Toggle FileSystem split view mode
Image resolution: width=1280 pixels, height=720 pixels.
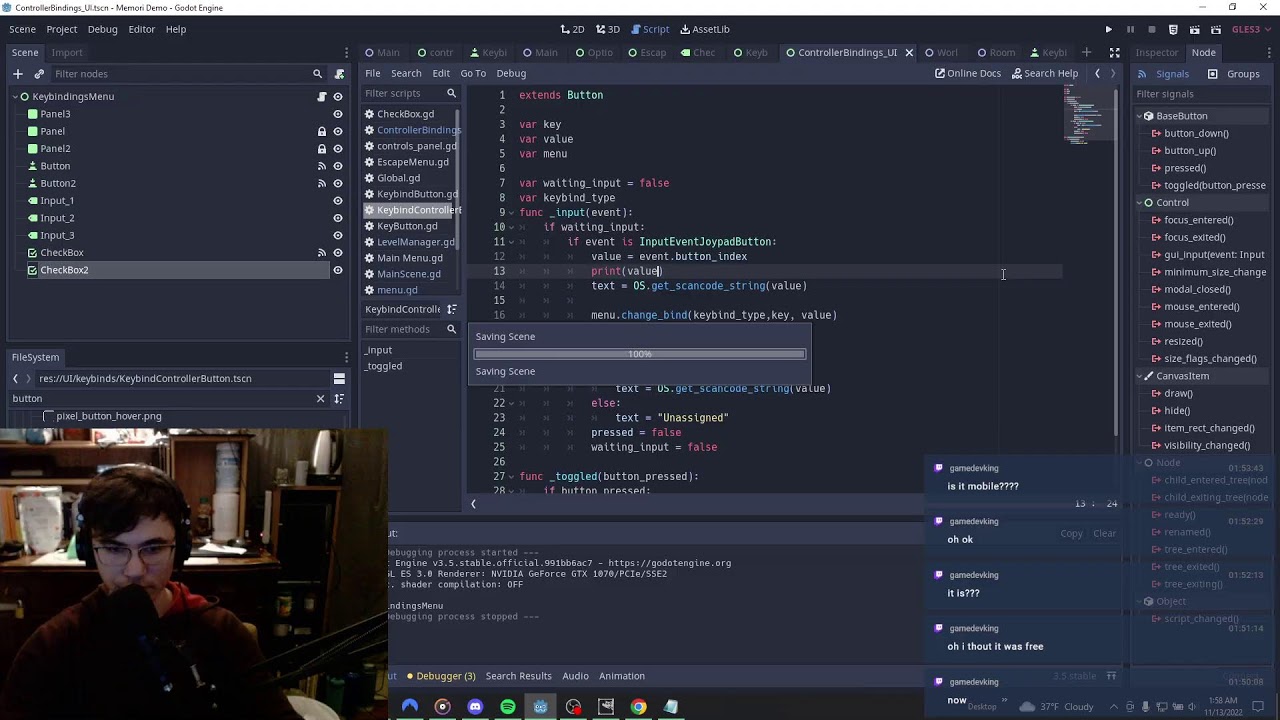tap(339, 378)
